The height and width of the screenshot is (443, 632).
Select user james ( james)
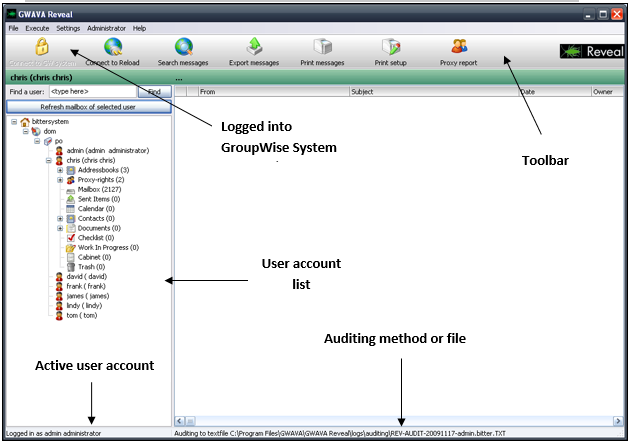tap(87, 296)
